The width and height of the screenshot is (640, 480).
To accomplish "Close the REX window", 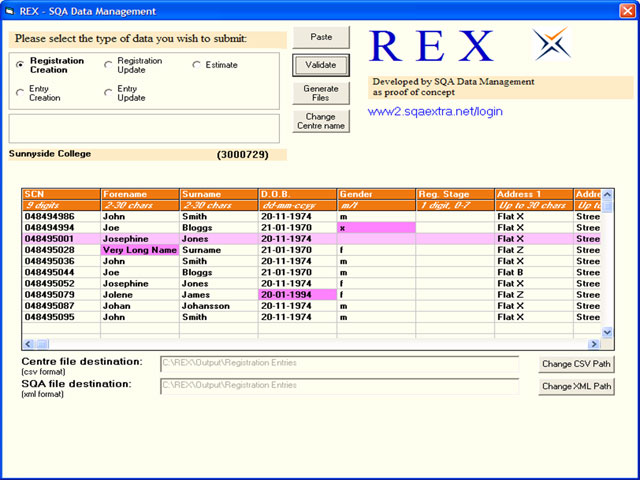I will [627, 11].
